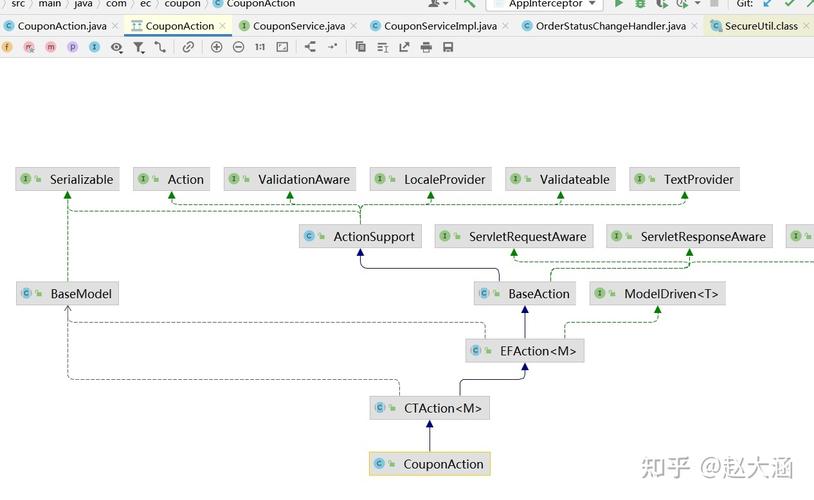This screenshot has width=814, height=500.
Task: Open the filter funnel dropdown
Action: pyautogui.click(x=139, y=47)
